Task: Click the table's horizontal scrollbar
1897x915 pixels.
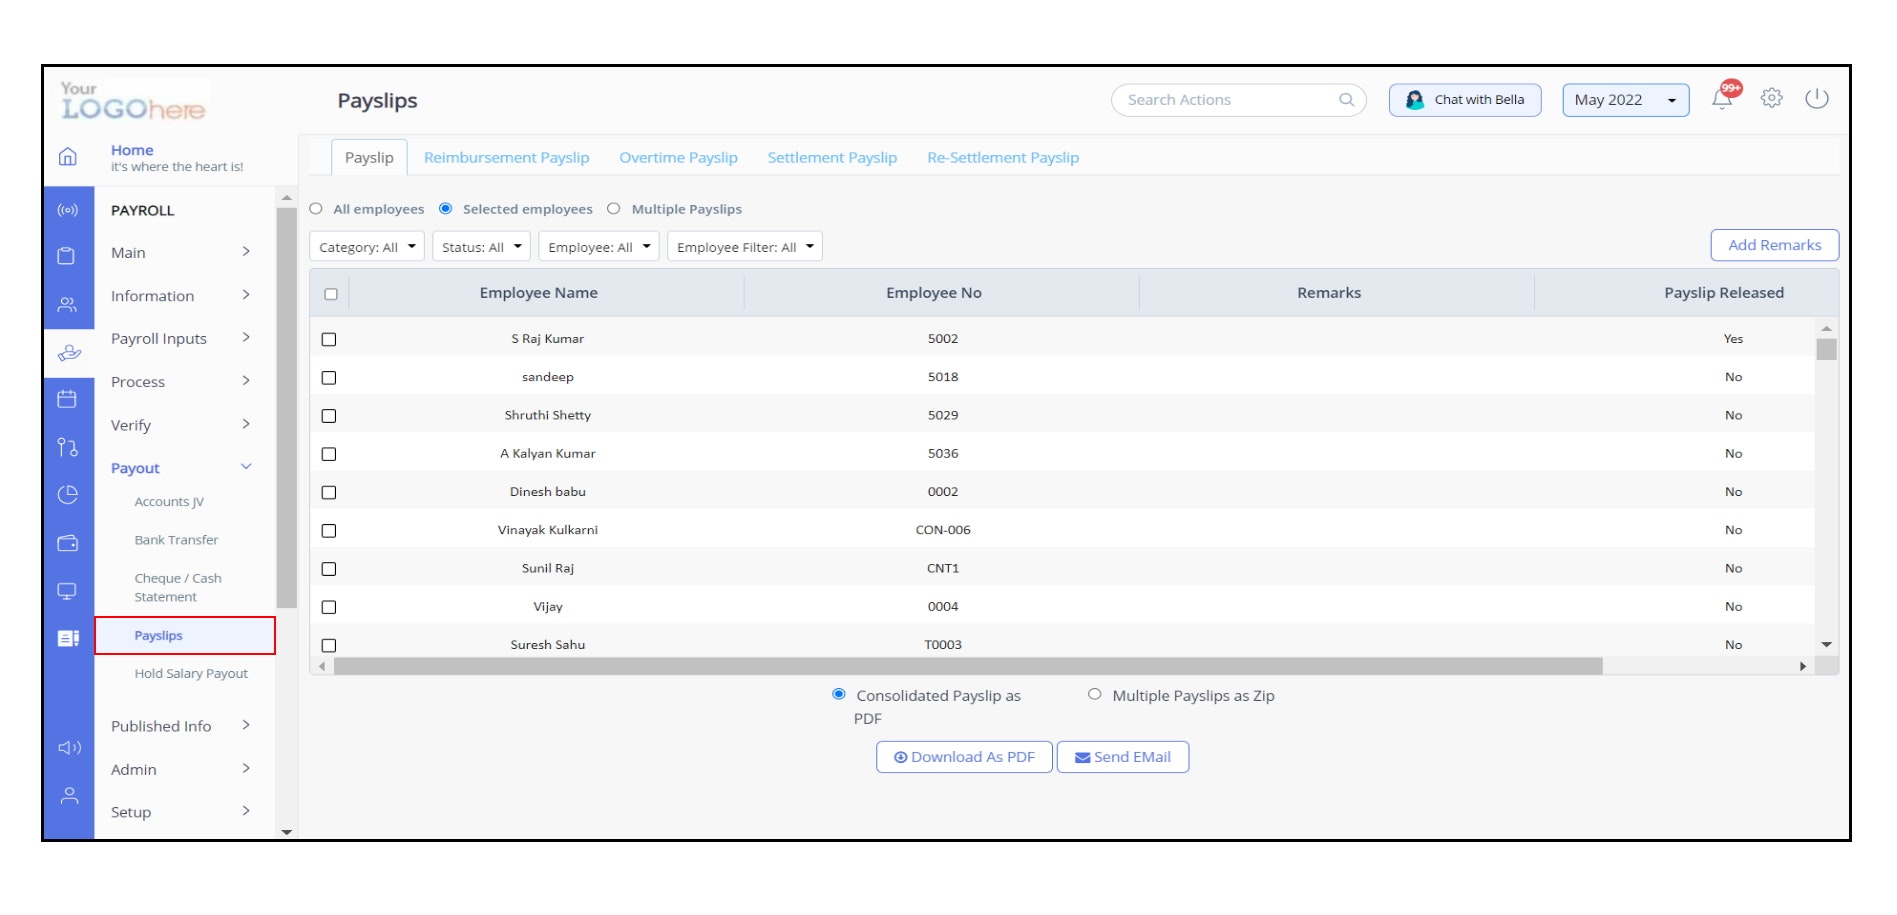Action: (967, 666)
